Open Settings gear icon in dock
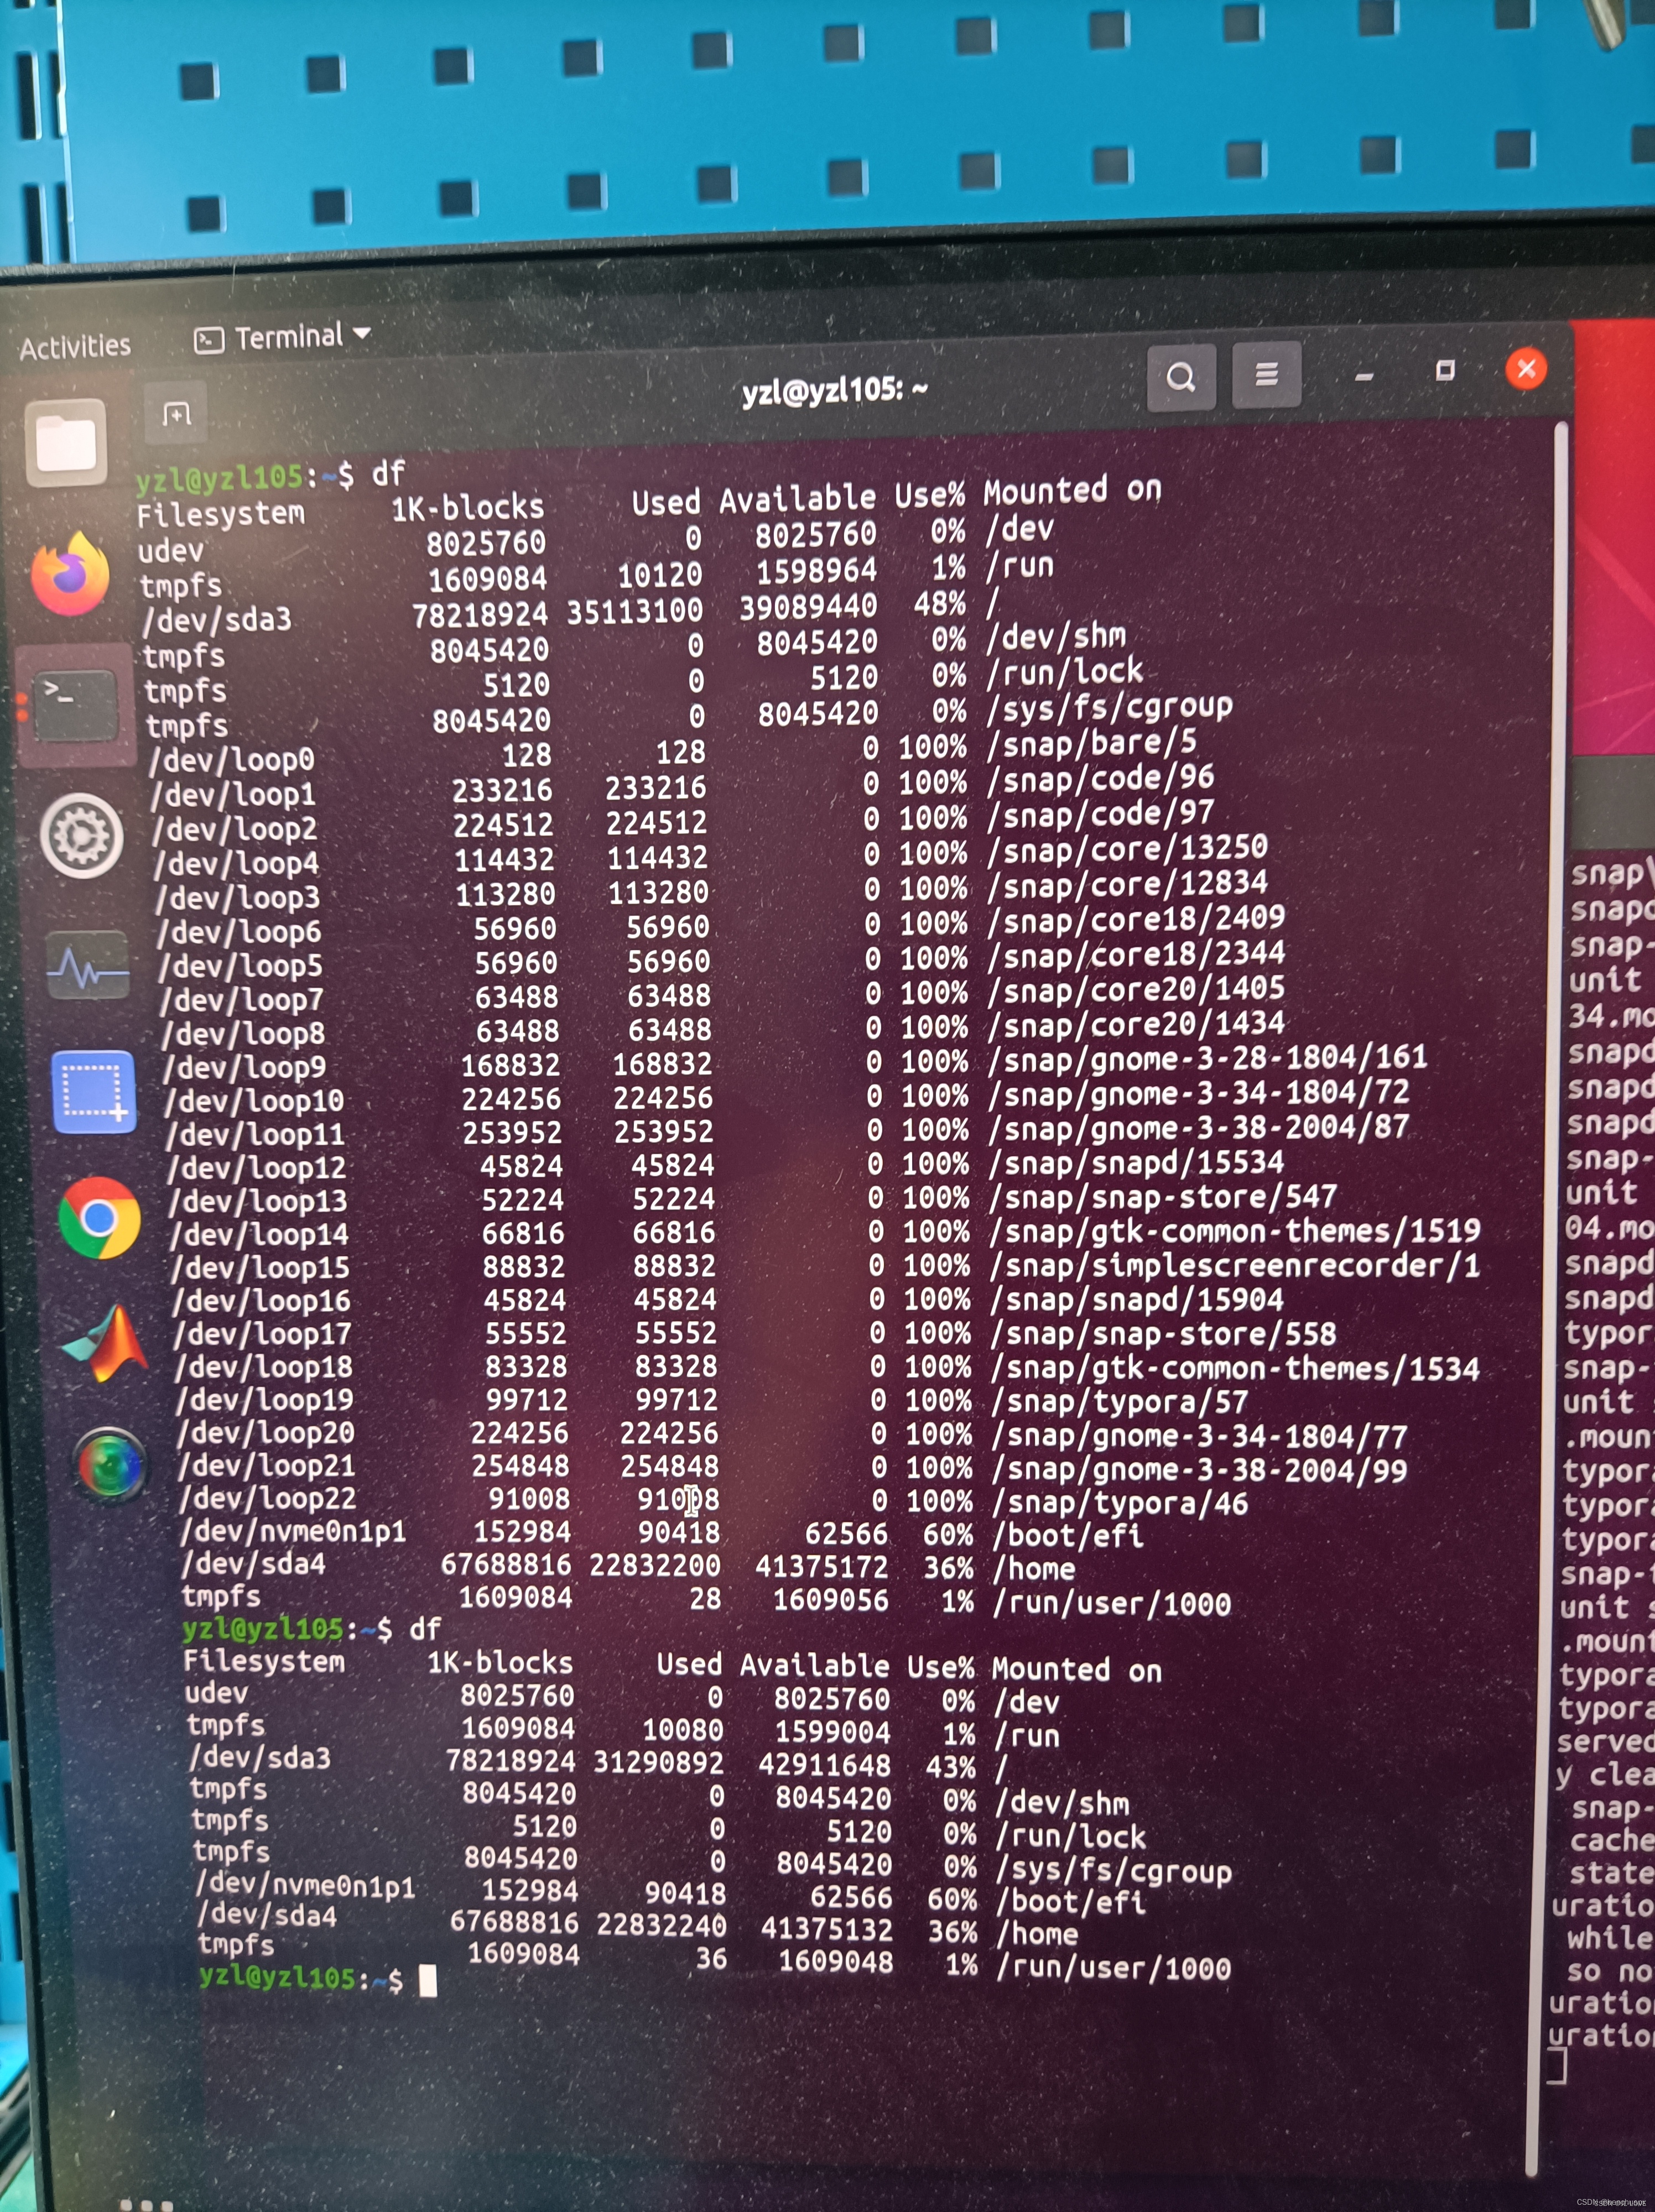 pyautogui.click(x=82, y=836)
